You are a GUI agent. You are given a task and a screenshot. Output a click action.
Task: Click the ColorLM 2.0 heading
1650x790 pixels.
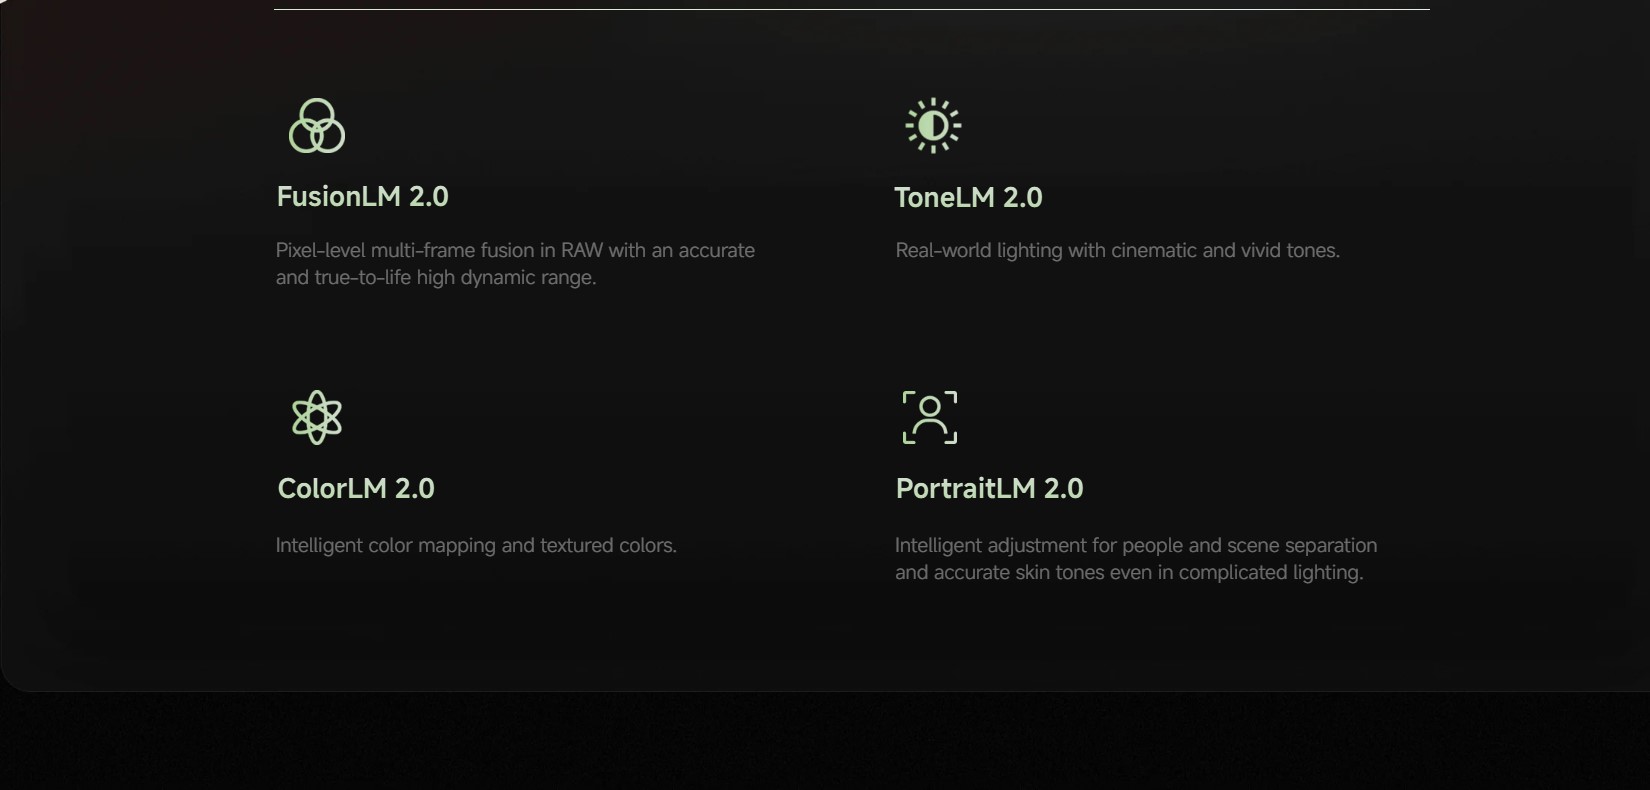tap(356, 489)
